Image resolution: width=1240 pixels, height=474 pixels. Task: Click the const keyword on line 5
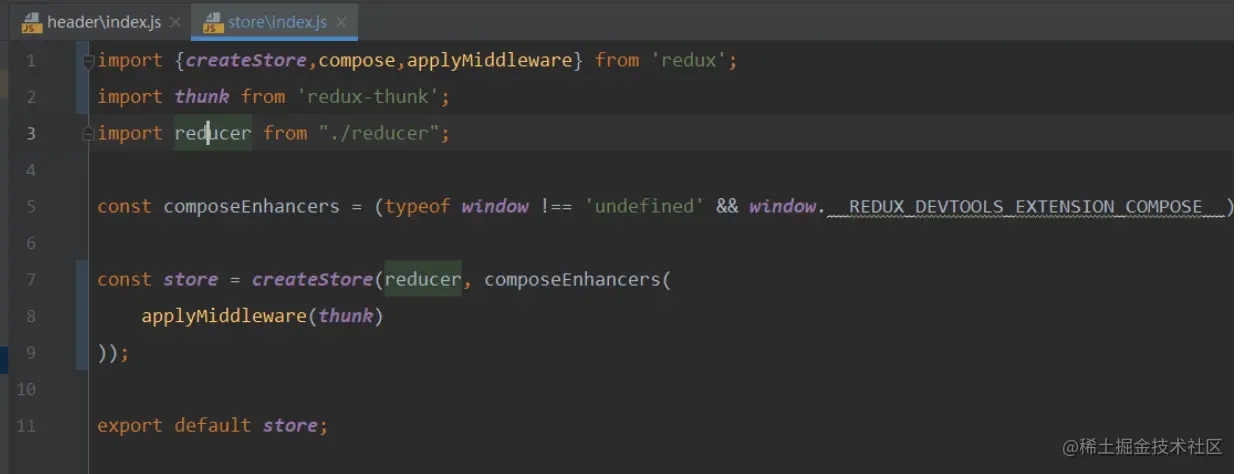pyautogui.click(x=125, y=207)
